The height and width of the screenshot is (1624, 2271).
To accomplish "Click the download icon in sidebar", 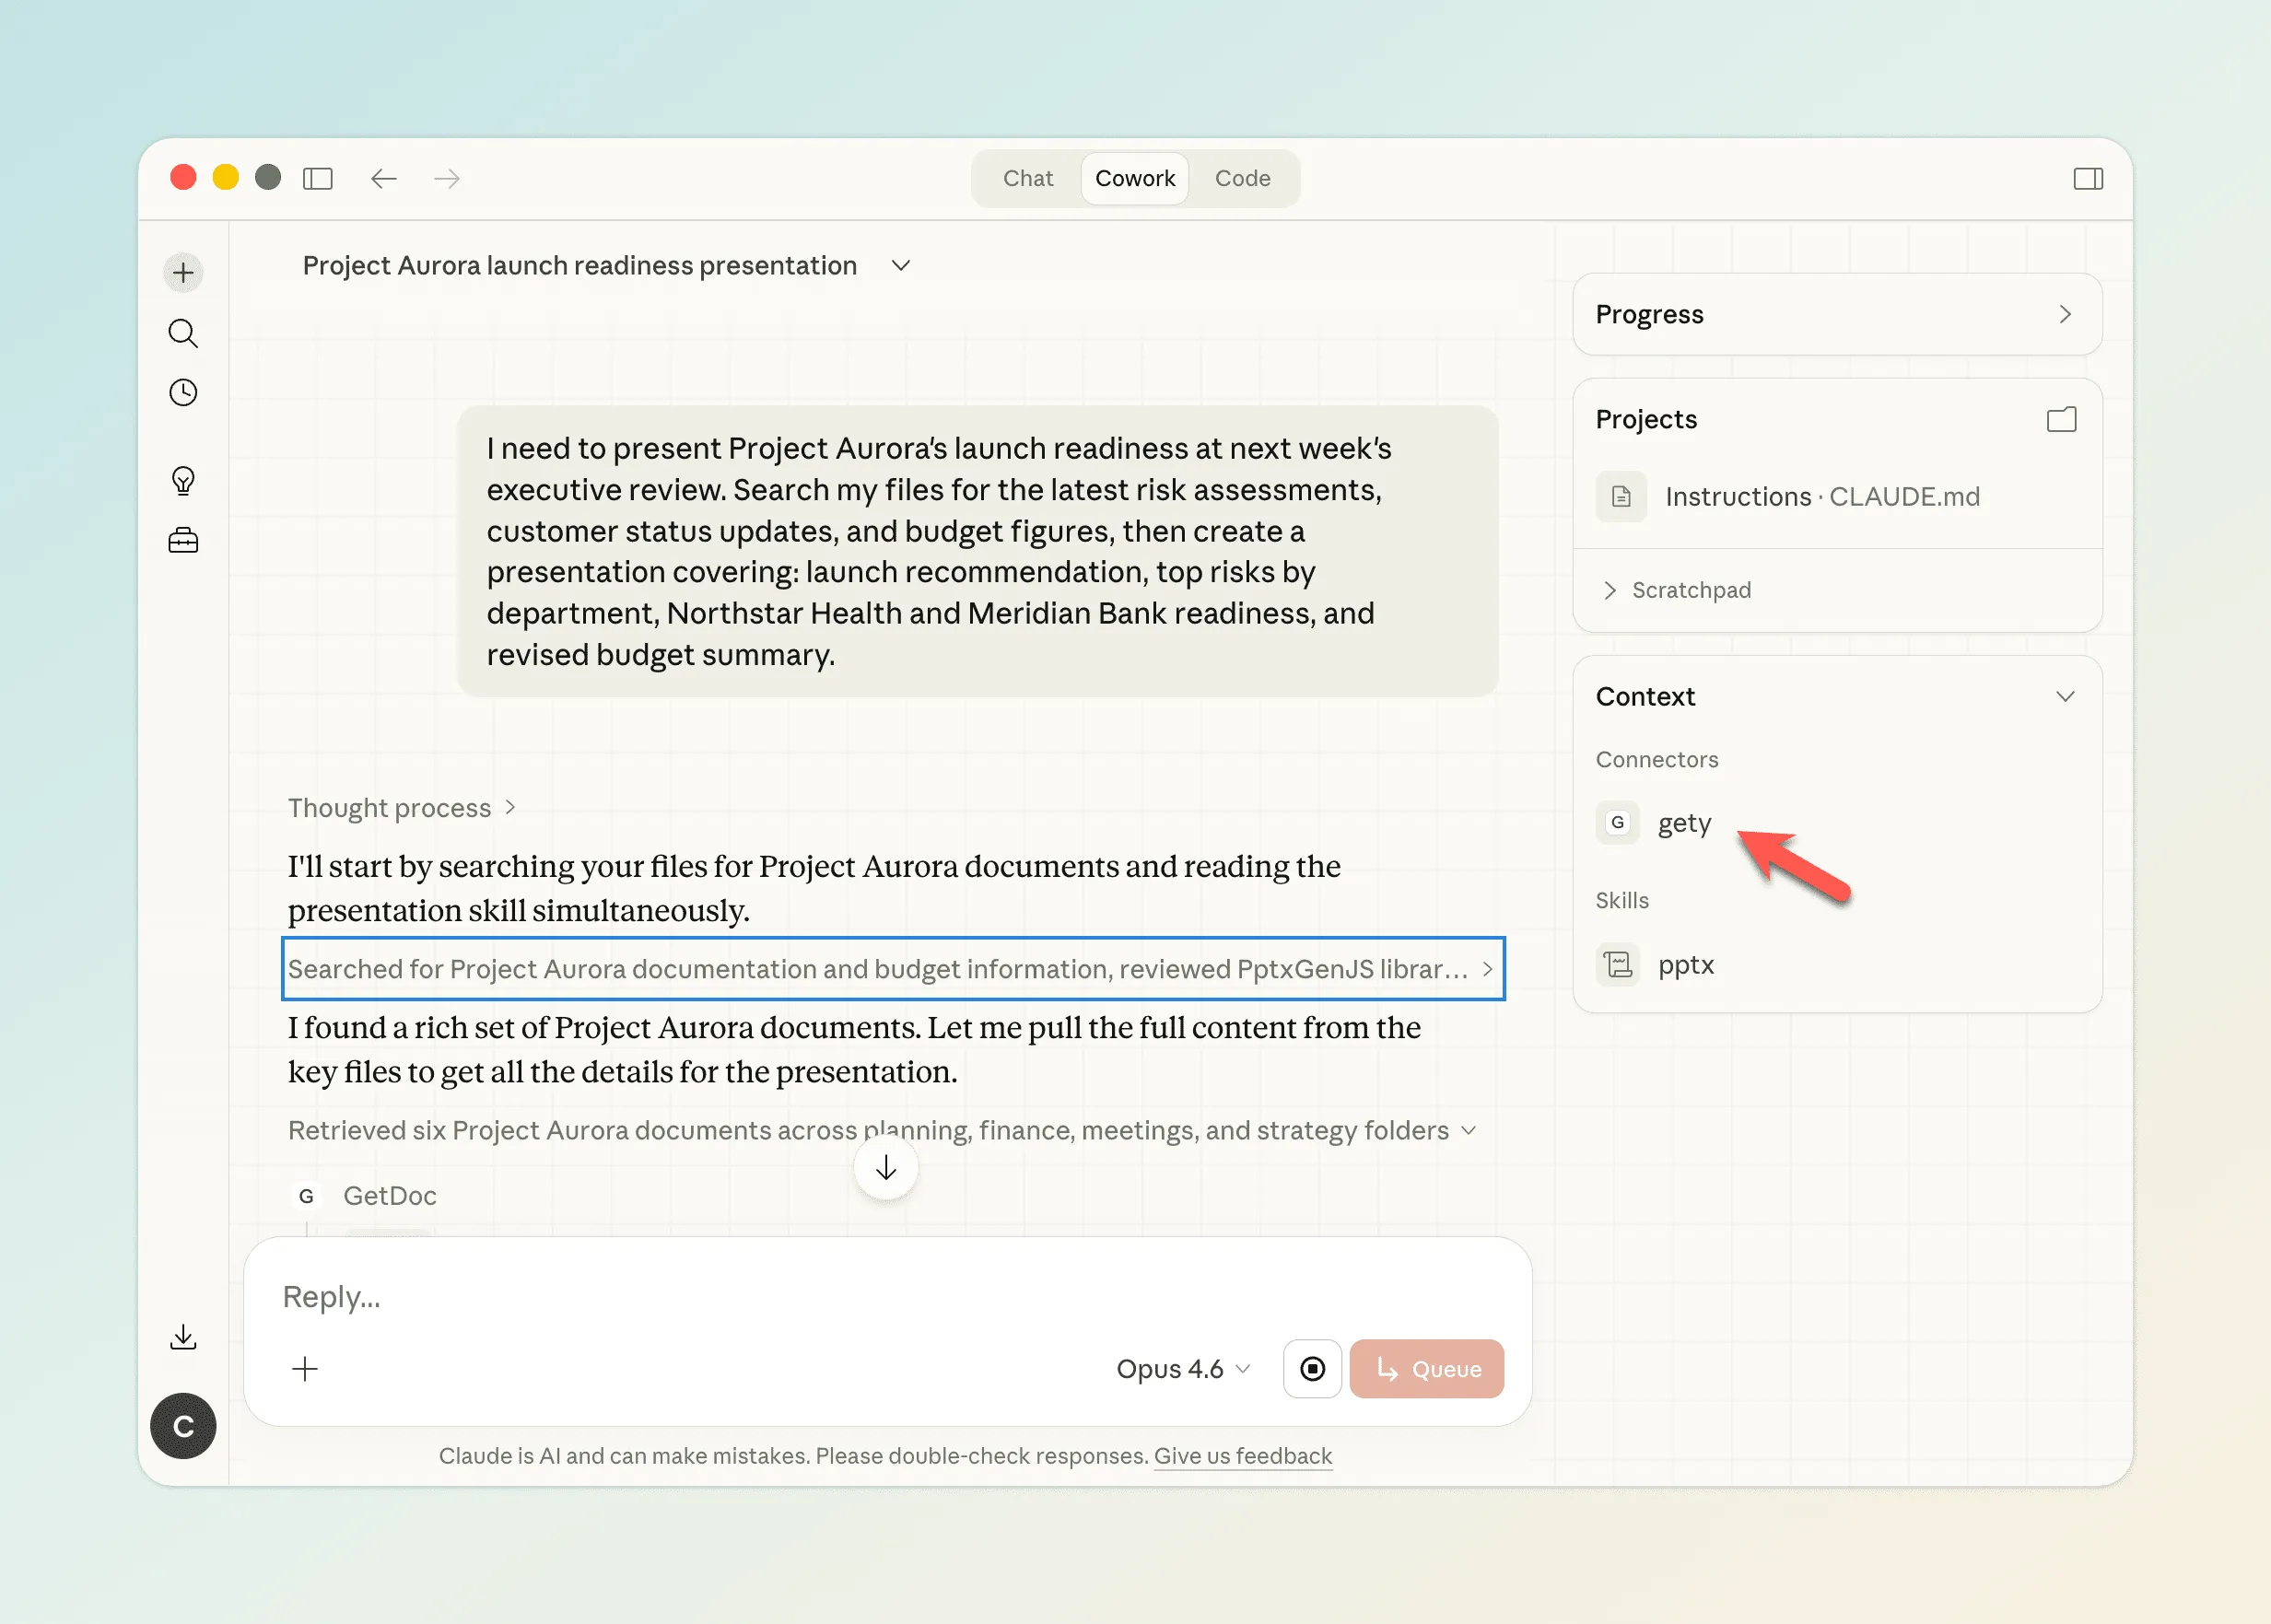I will click(183, 1337).
